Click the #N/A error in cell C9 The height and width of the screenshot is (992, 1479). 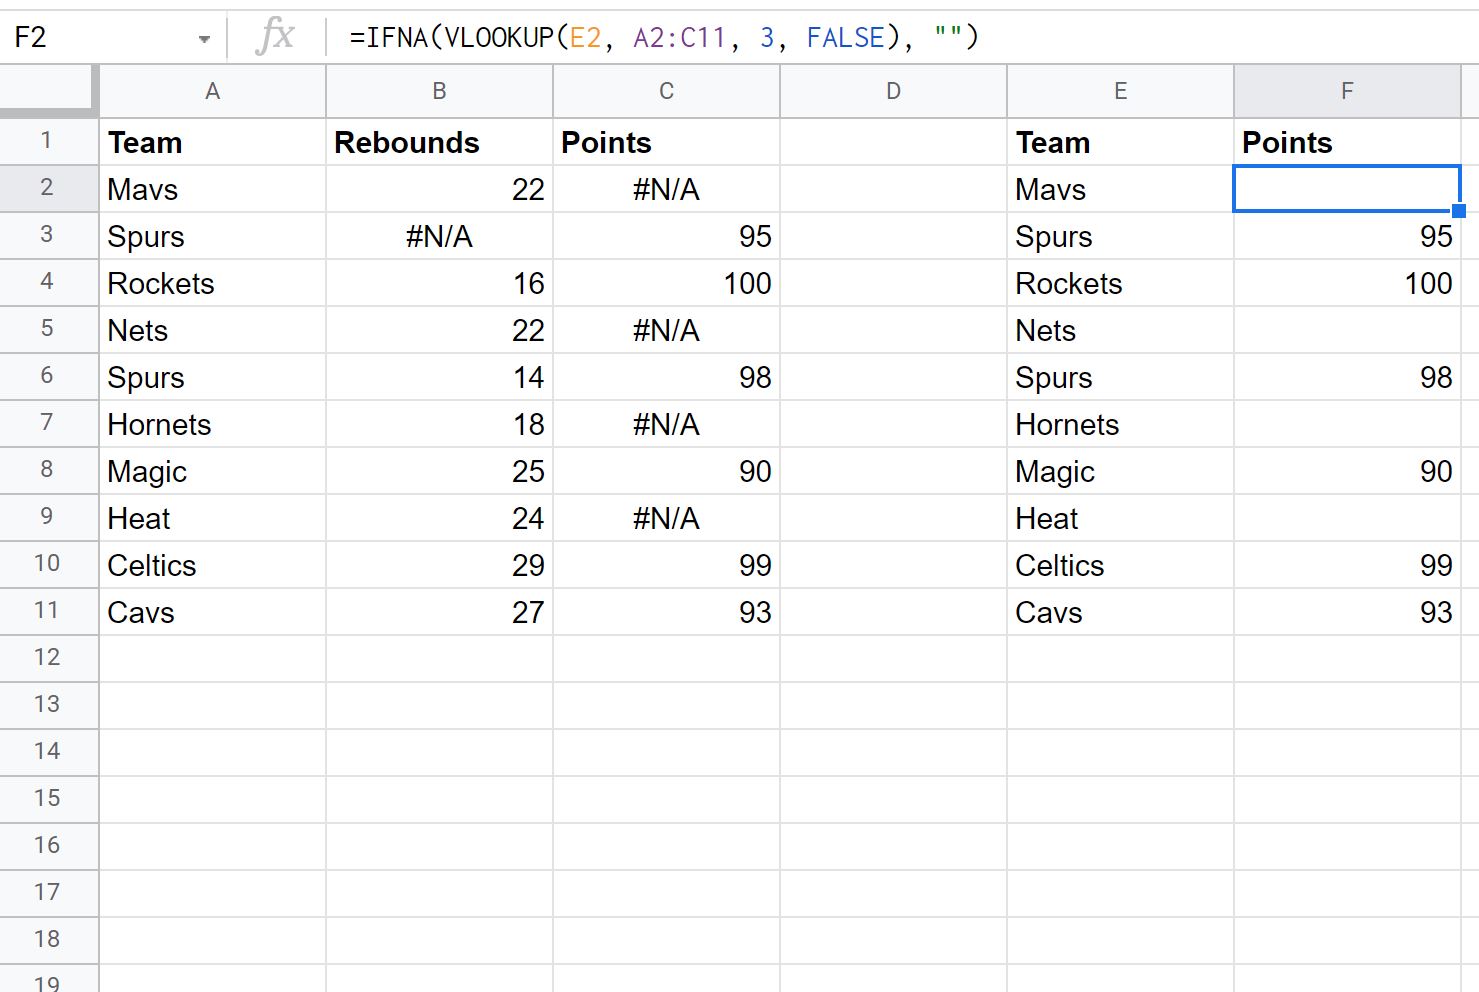666,519
